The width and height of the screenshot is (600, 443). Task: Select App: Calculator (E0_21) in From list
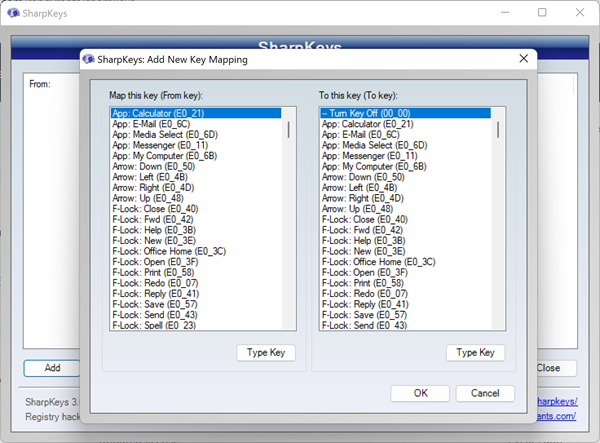pyautogui.click(x=196, y=113)
